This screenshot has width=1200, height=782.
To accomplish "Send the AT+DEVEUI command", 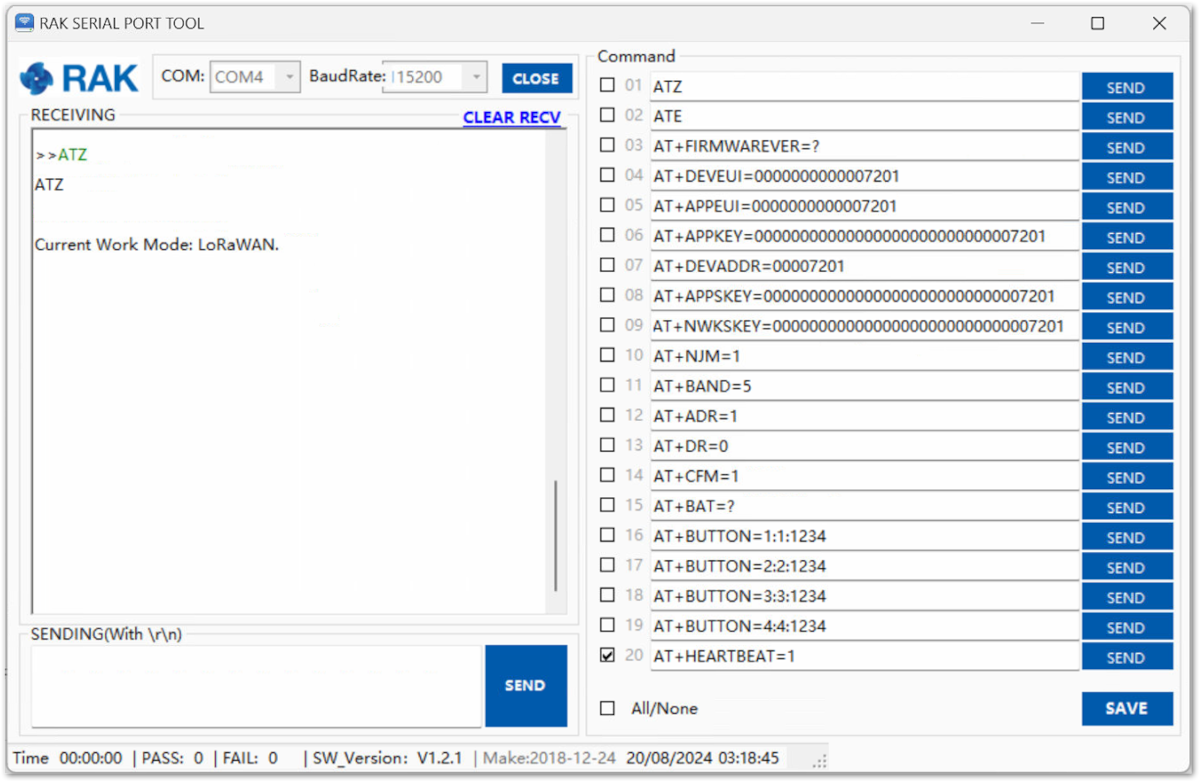I will [1127, 177].
